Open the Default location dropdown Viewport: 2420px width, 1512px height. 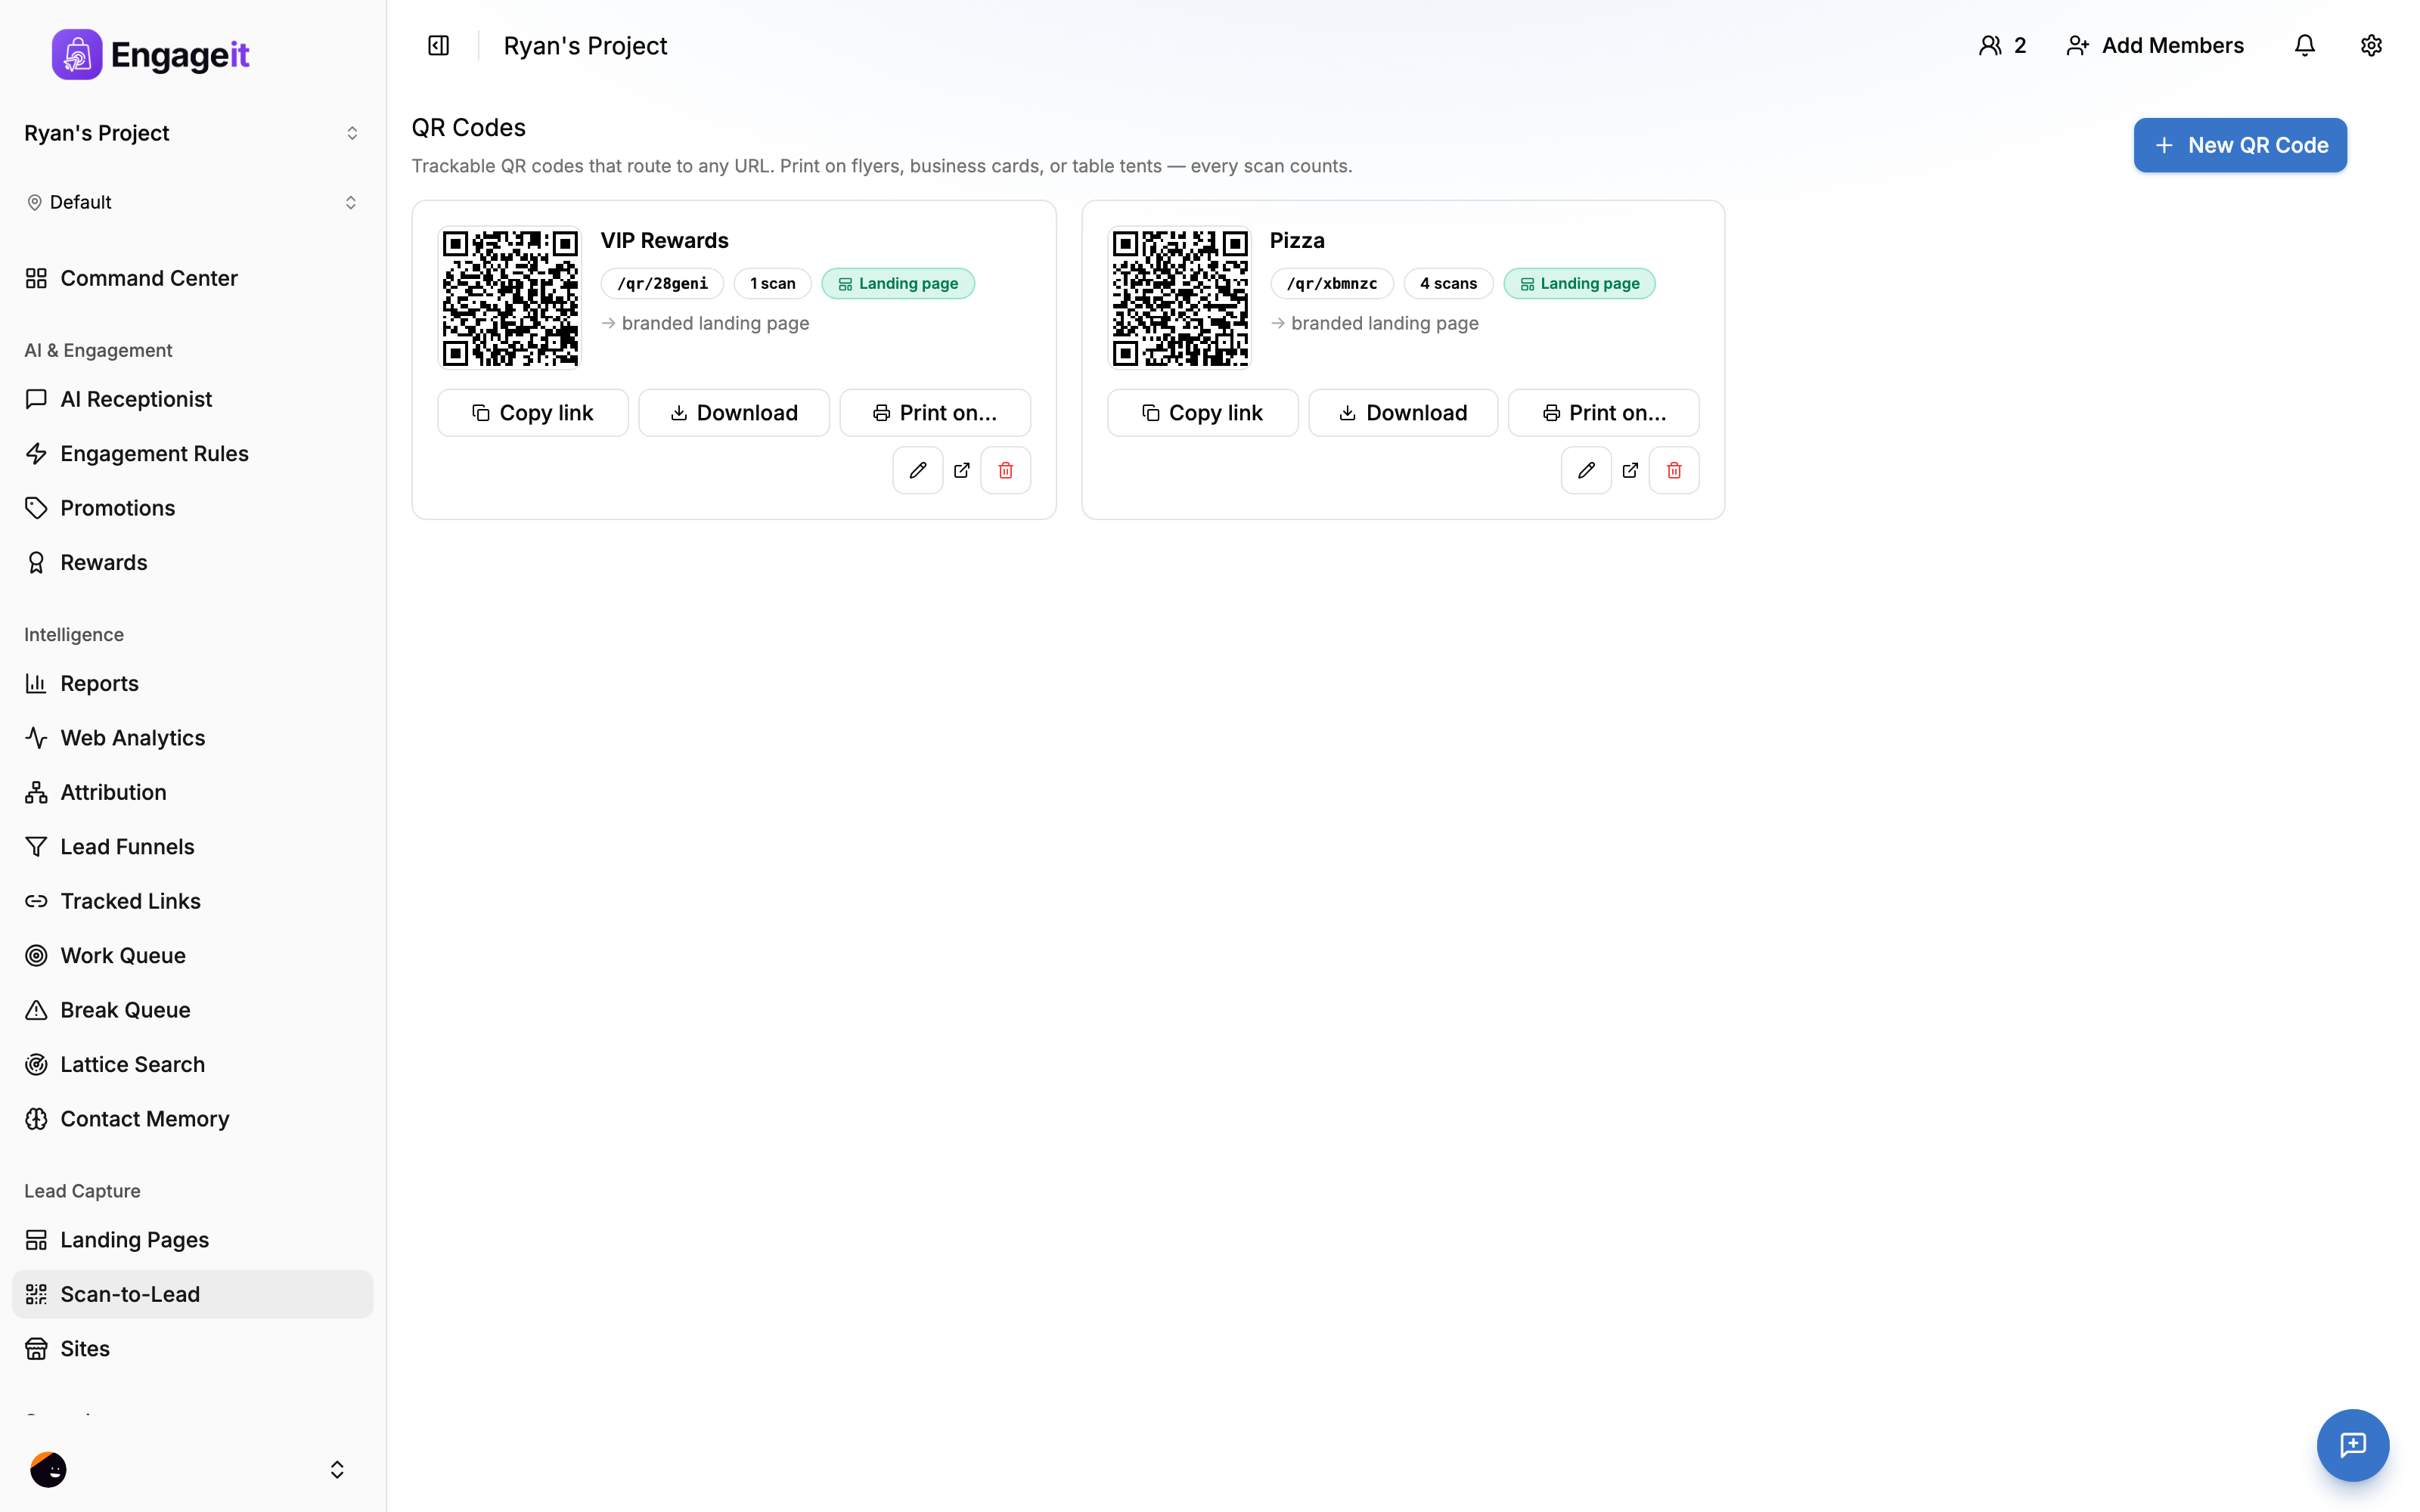[x=192, y=202]
